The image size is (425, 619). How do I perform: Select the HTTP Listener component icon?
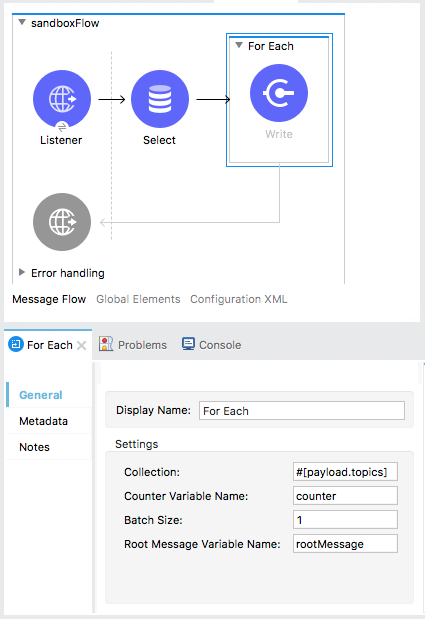[62, 99]
